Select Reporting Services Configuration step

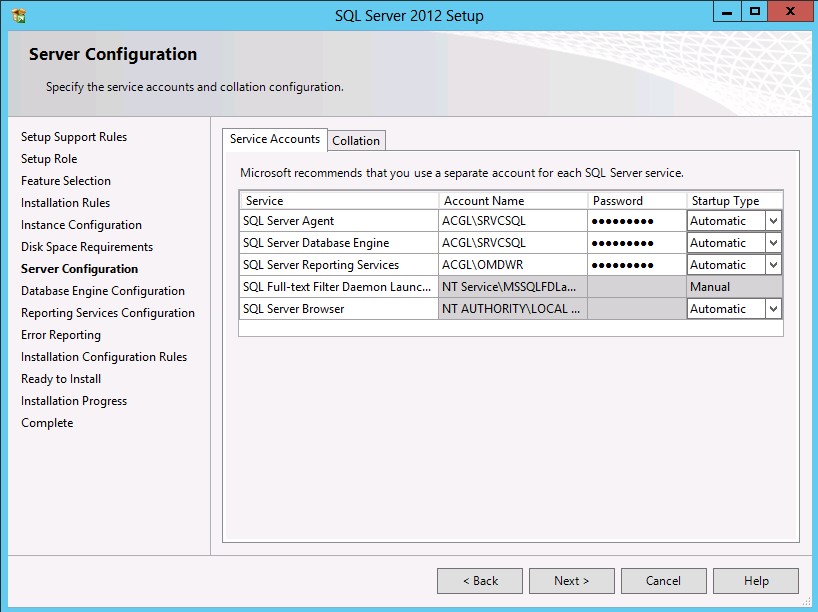coord(108,313)
